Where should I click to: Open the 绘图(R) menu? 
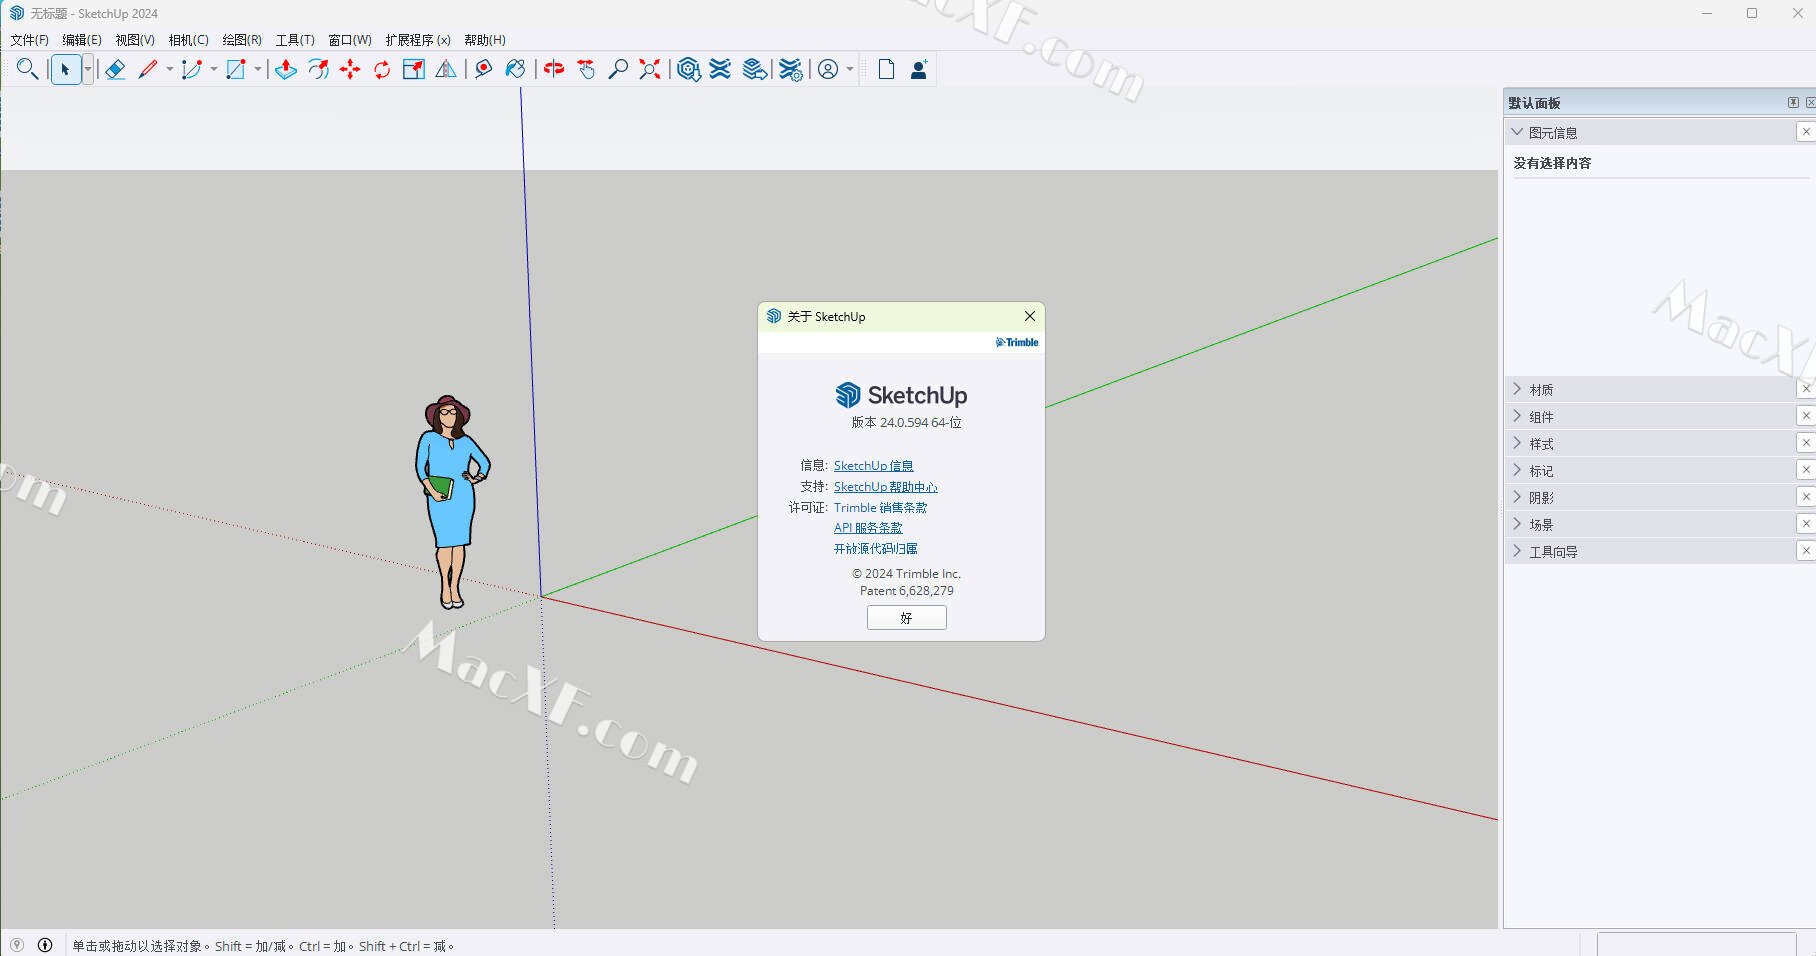(242, 40)
